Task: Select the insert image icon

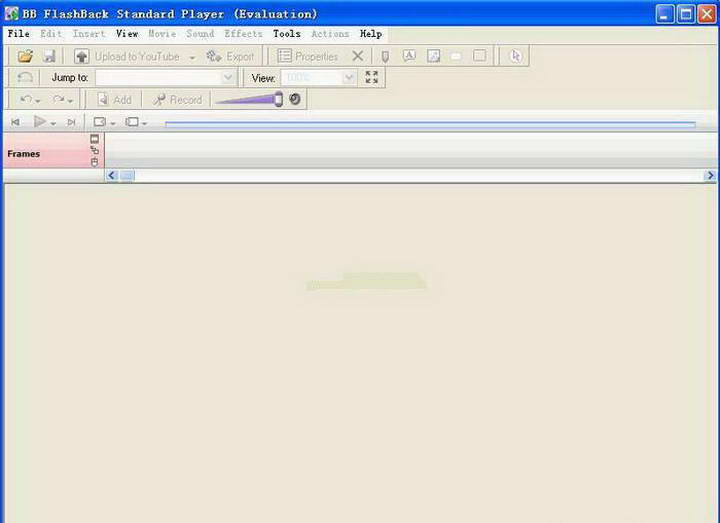Action: click(x=433, y=56)
